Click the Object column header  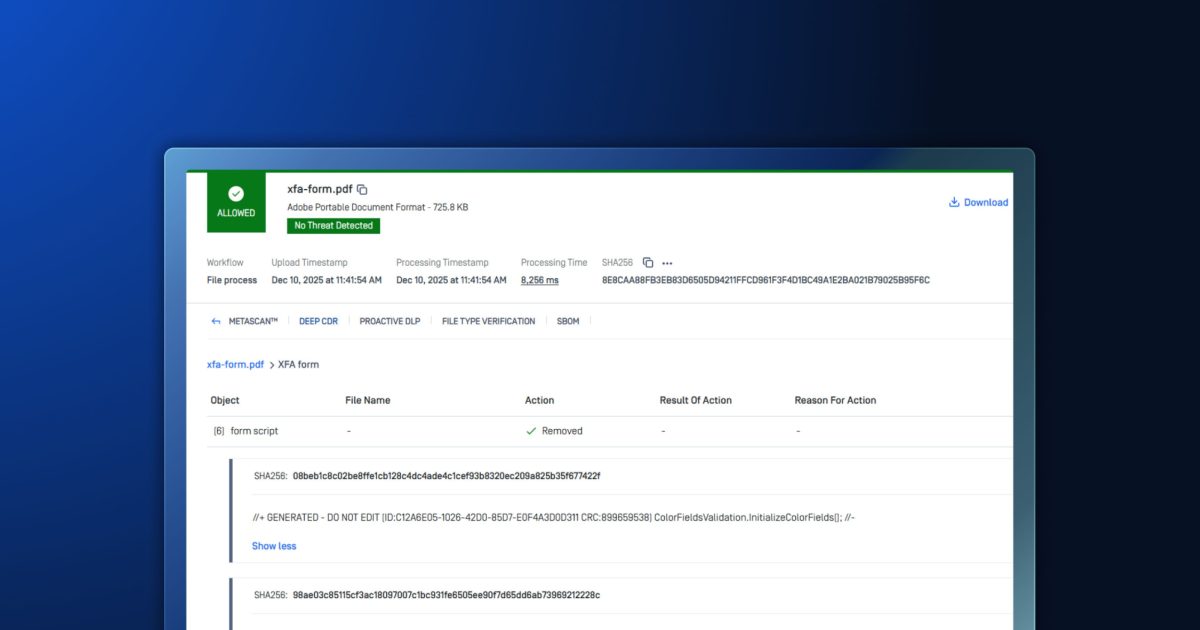(x=225, y=400)
